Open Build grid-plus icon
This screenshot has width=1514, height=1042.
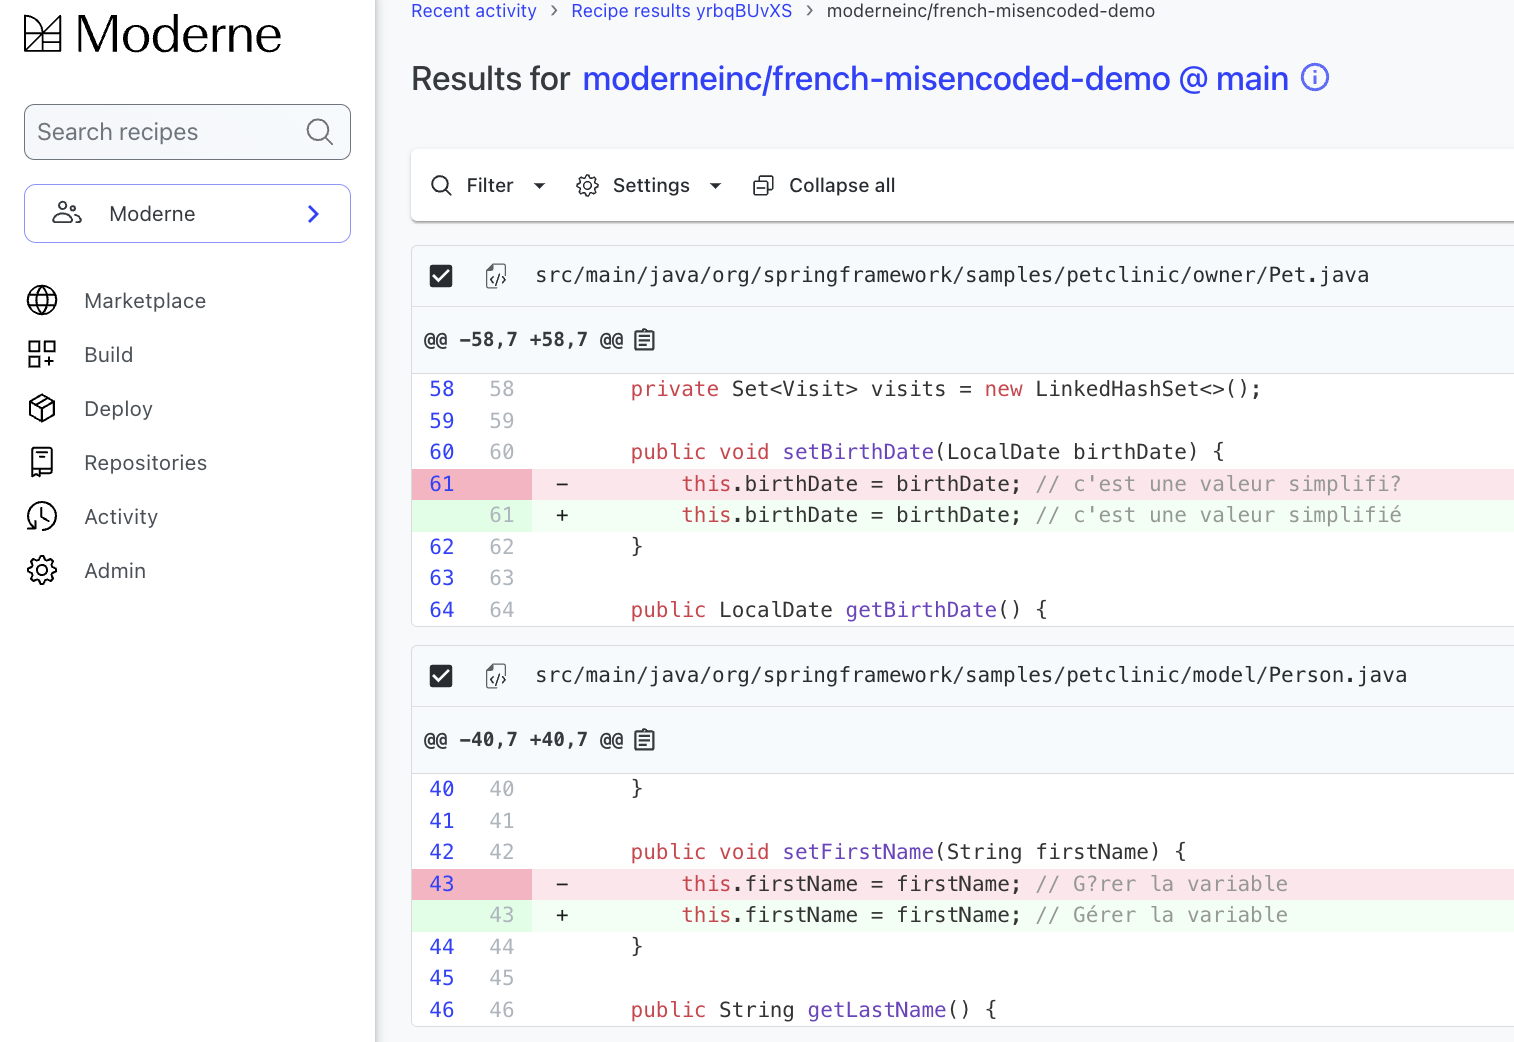(x=42, y=354)
